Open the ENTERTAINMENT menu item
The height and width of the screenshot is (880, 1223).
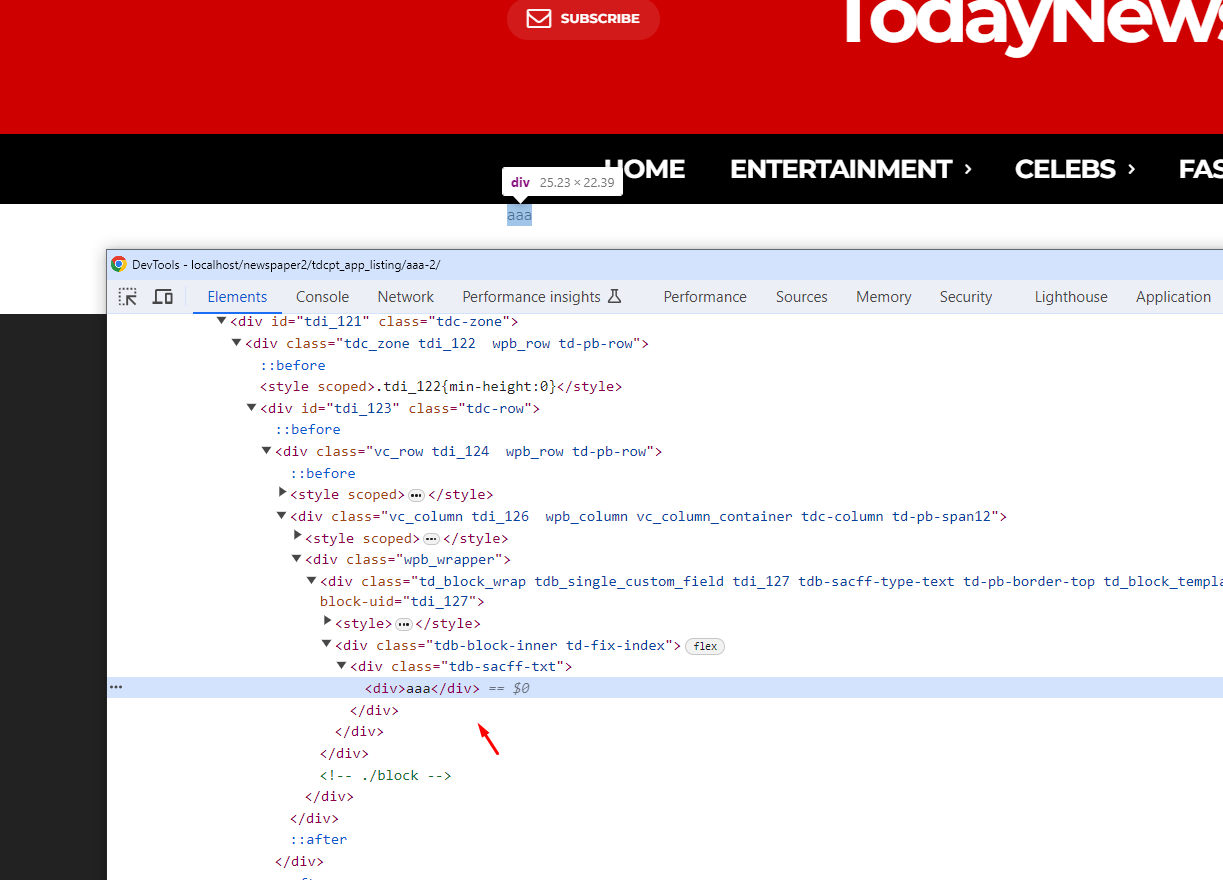point(840,169)
